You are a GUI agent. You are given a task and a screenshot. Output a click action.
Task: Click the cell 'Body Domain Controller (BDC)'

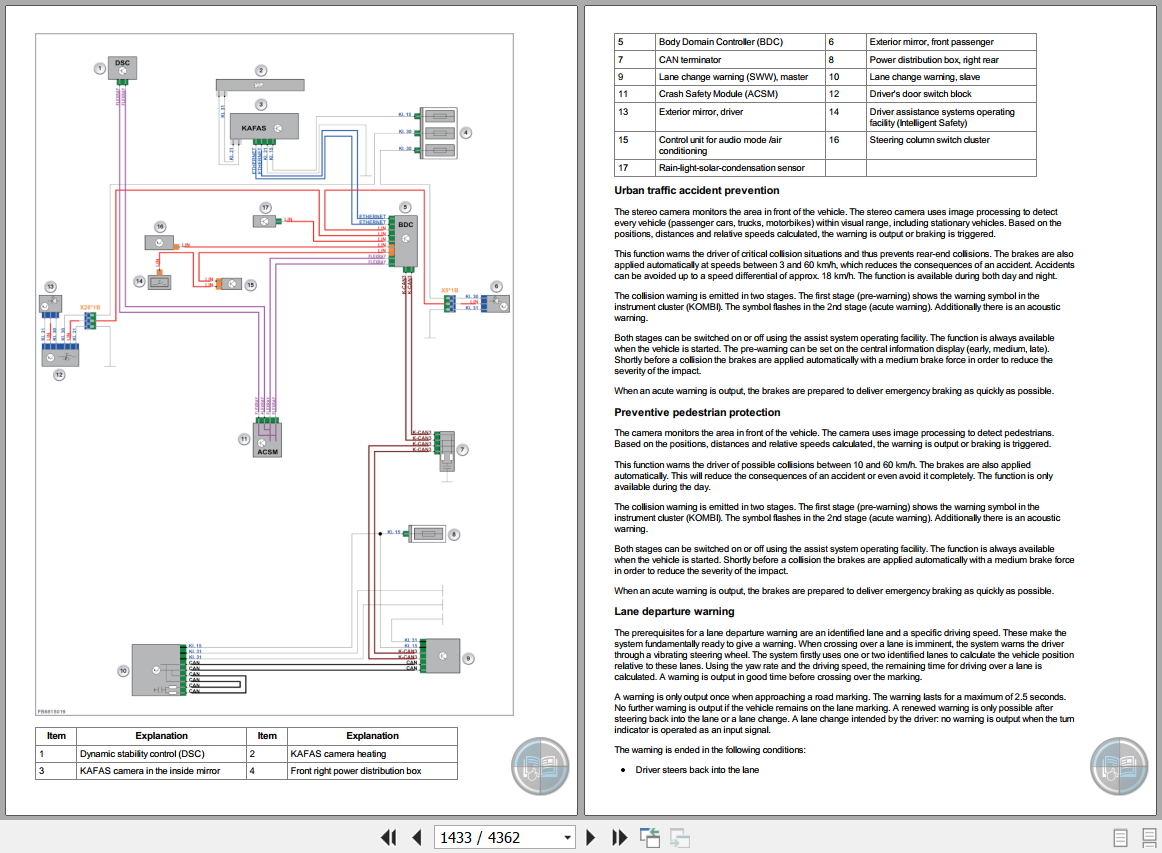pyautogui.click(x=740, y=42)
